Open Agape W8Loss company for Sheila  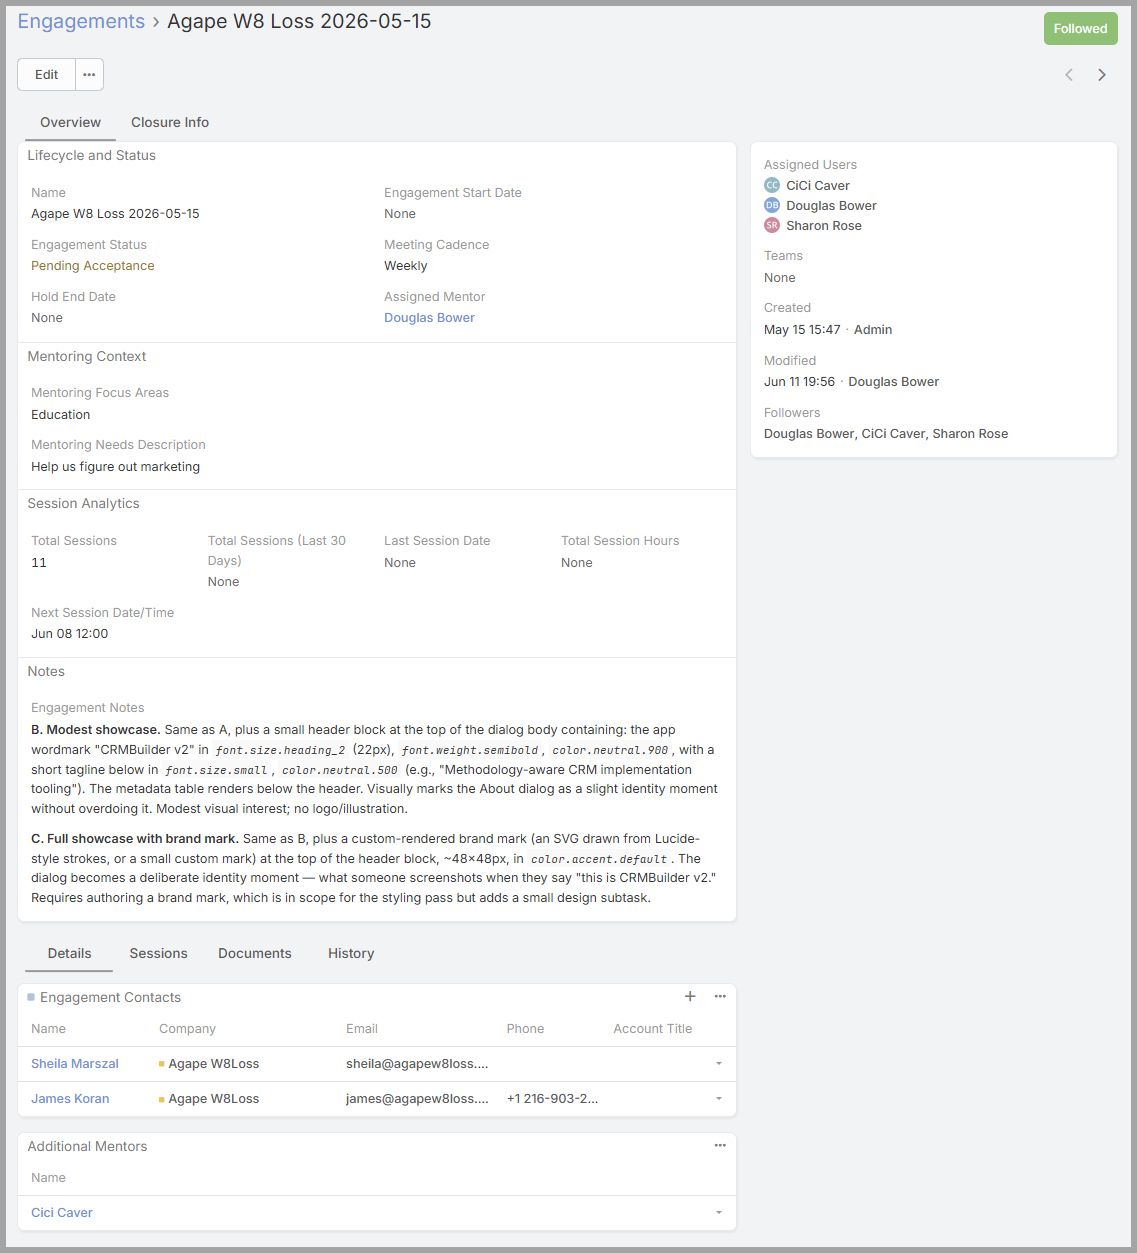[213, 1064]
